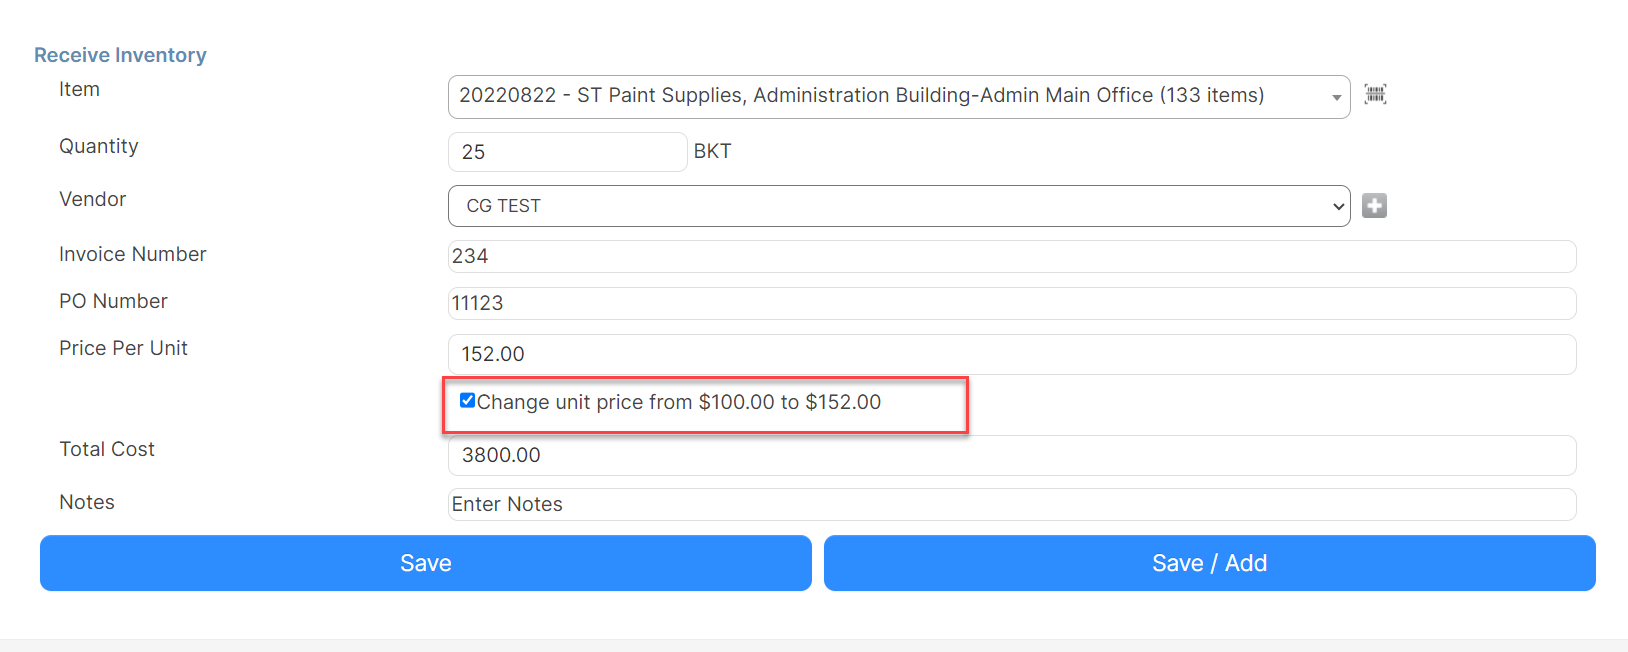Click the Item label on the left

click(79, 89)
